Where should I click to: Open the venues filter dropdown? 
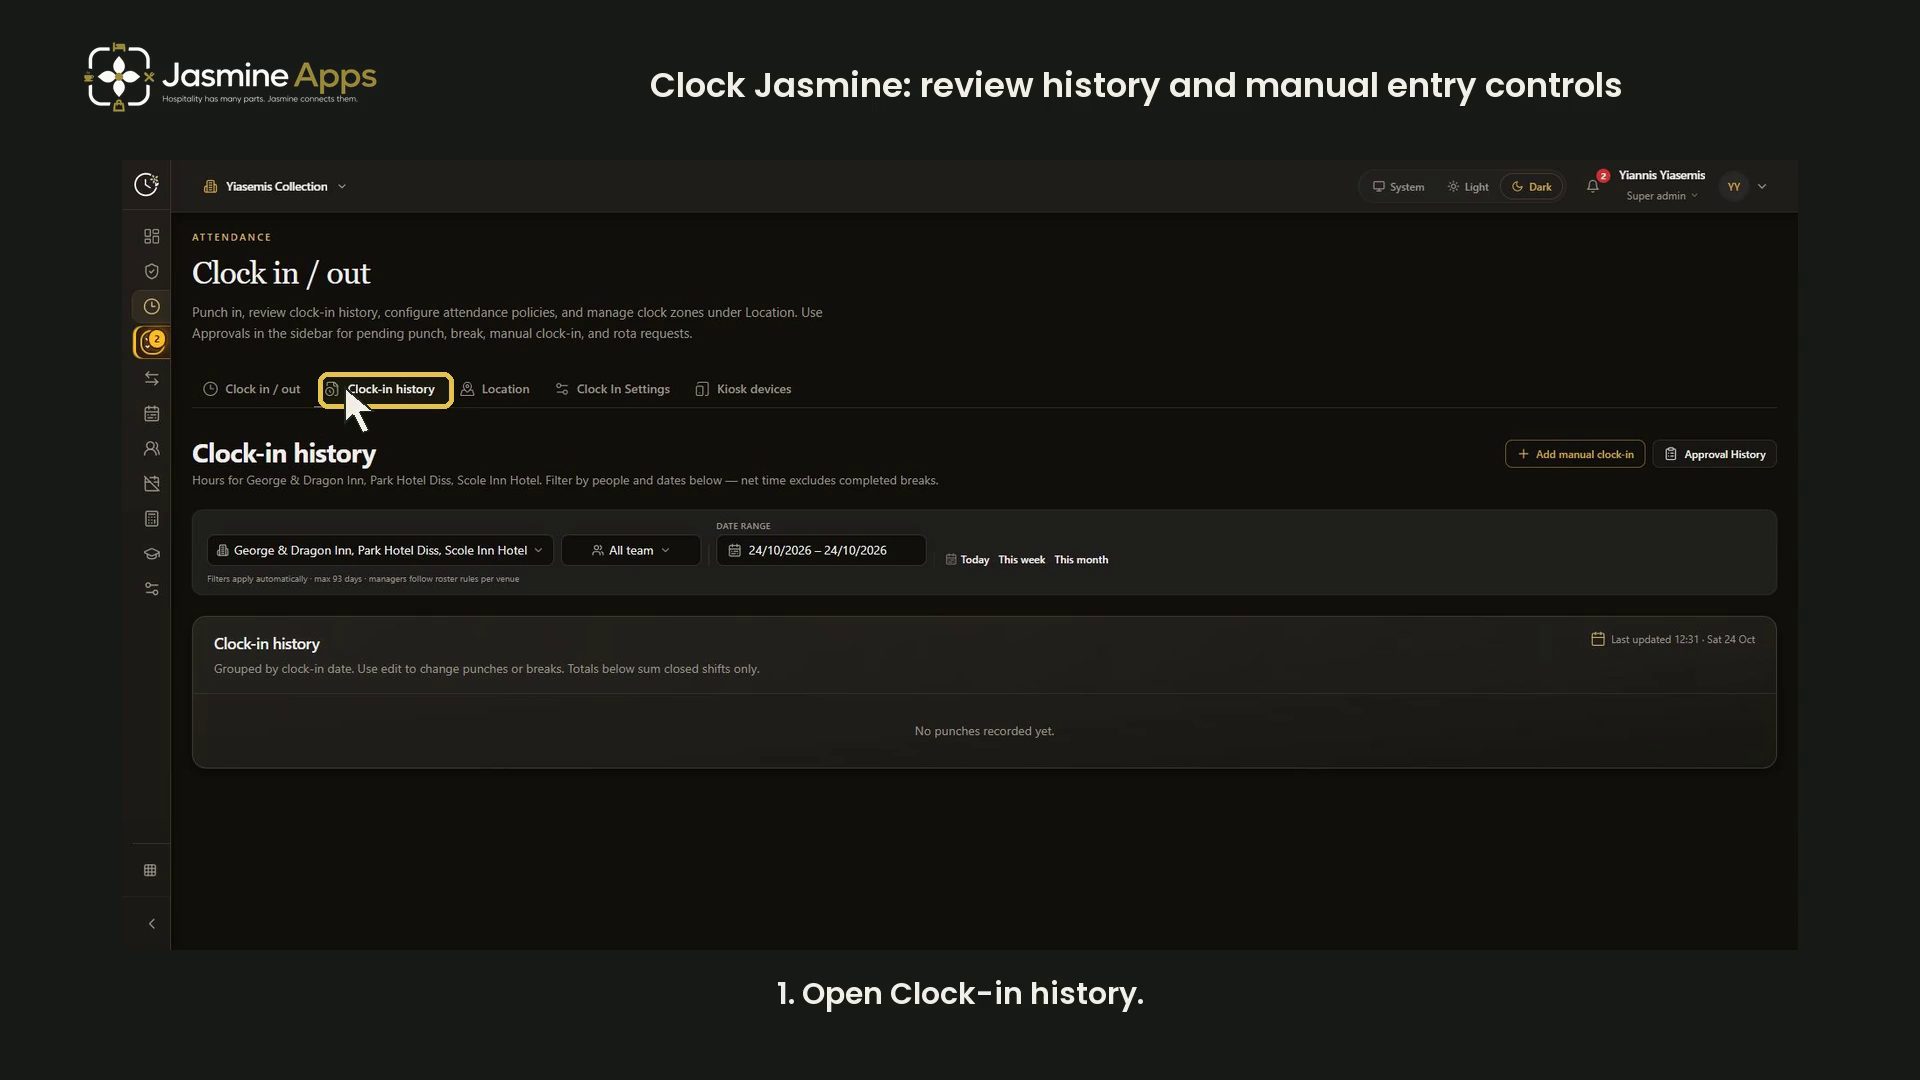coord(380,550)
